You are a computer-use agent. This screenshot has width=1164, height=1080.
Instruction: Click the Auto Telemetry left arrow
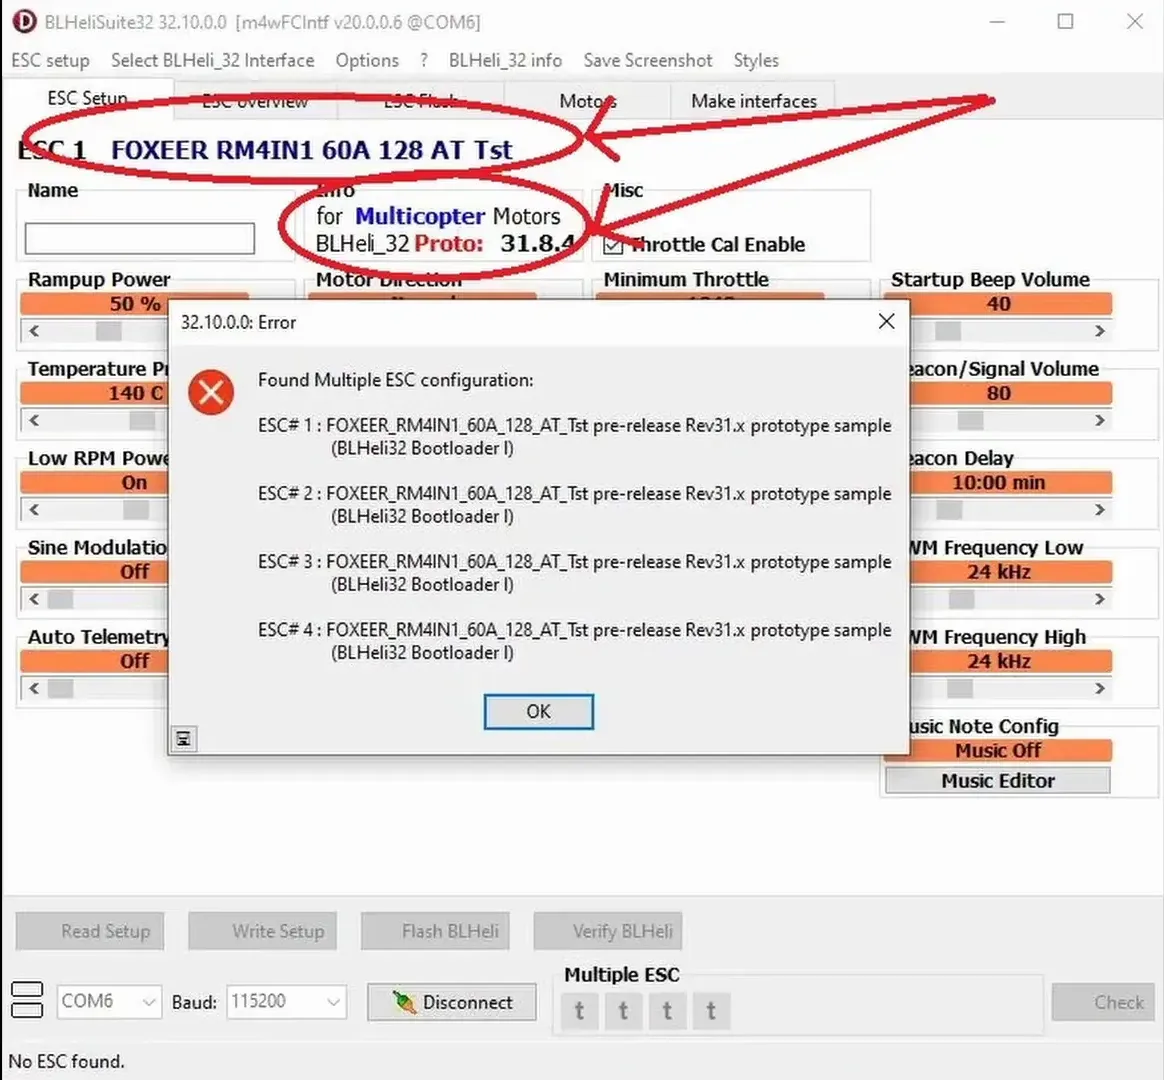34,689
